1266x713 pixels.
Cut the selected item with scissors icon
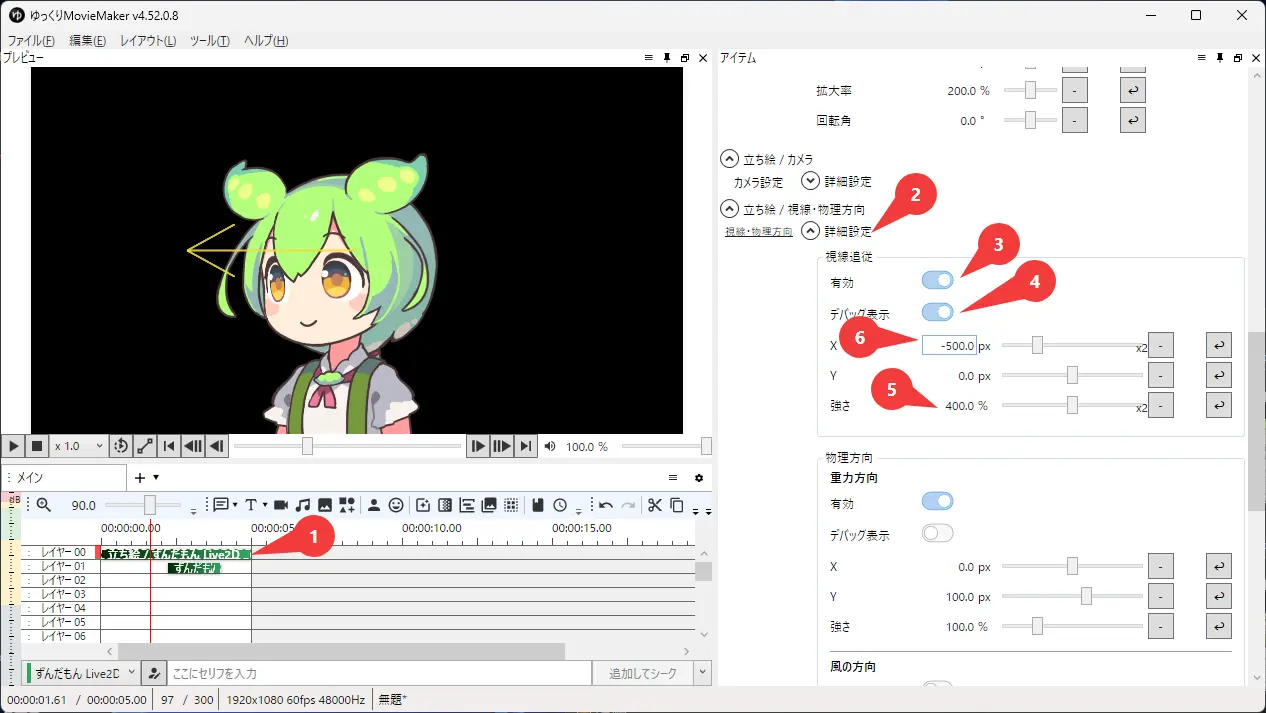(655, 505)
